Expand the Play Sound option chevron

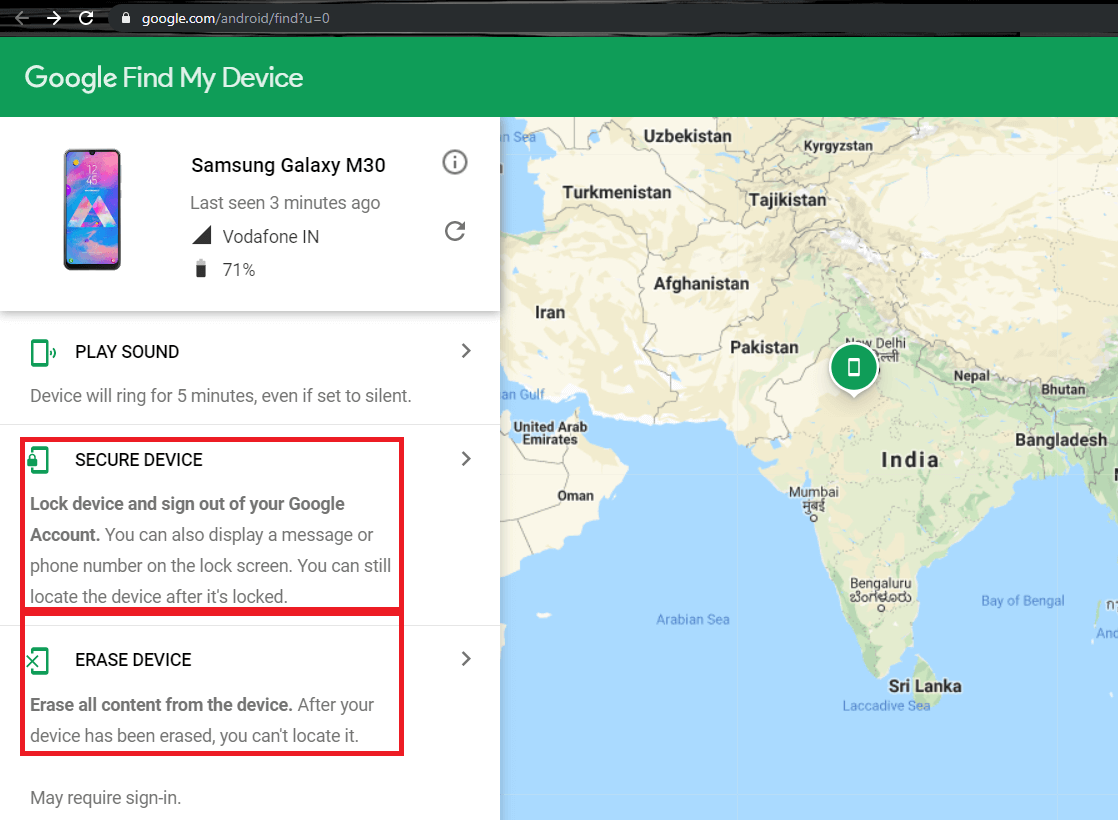pyautogui.click(x=465, y=351)
